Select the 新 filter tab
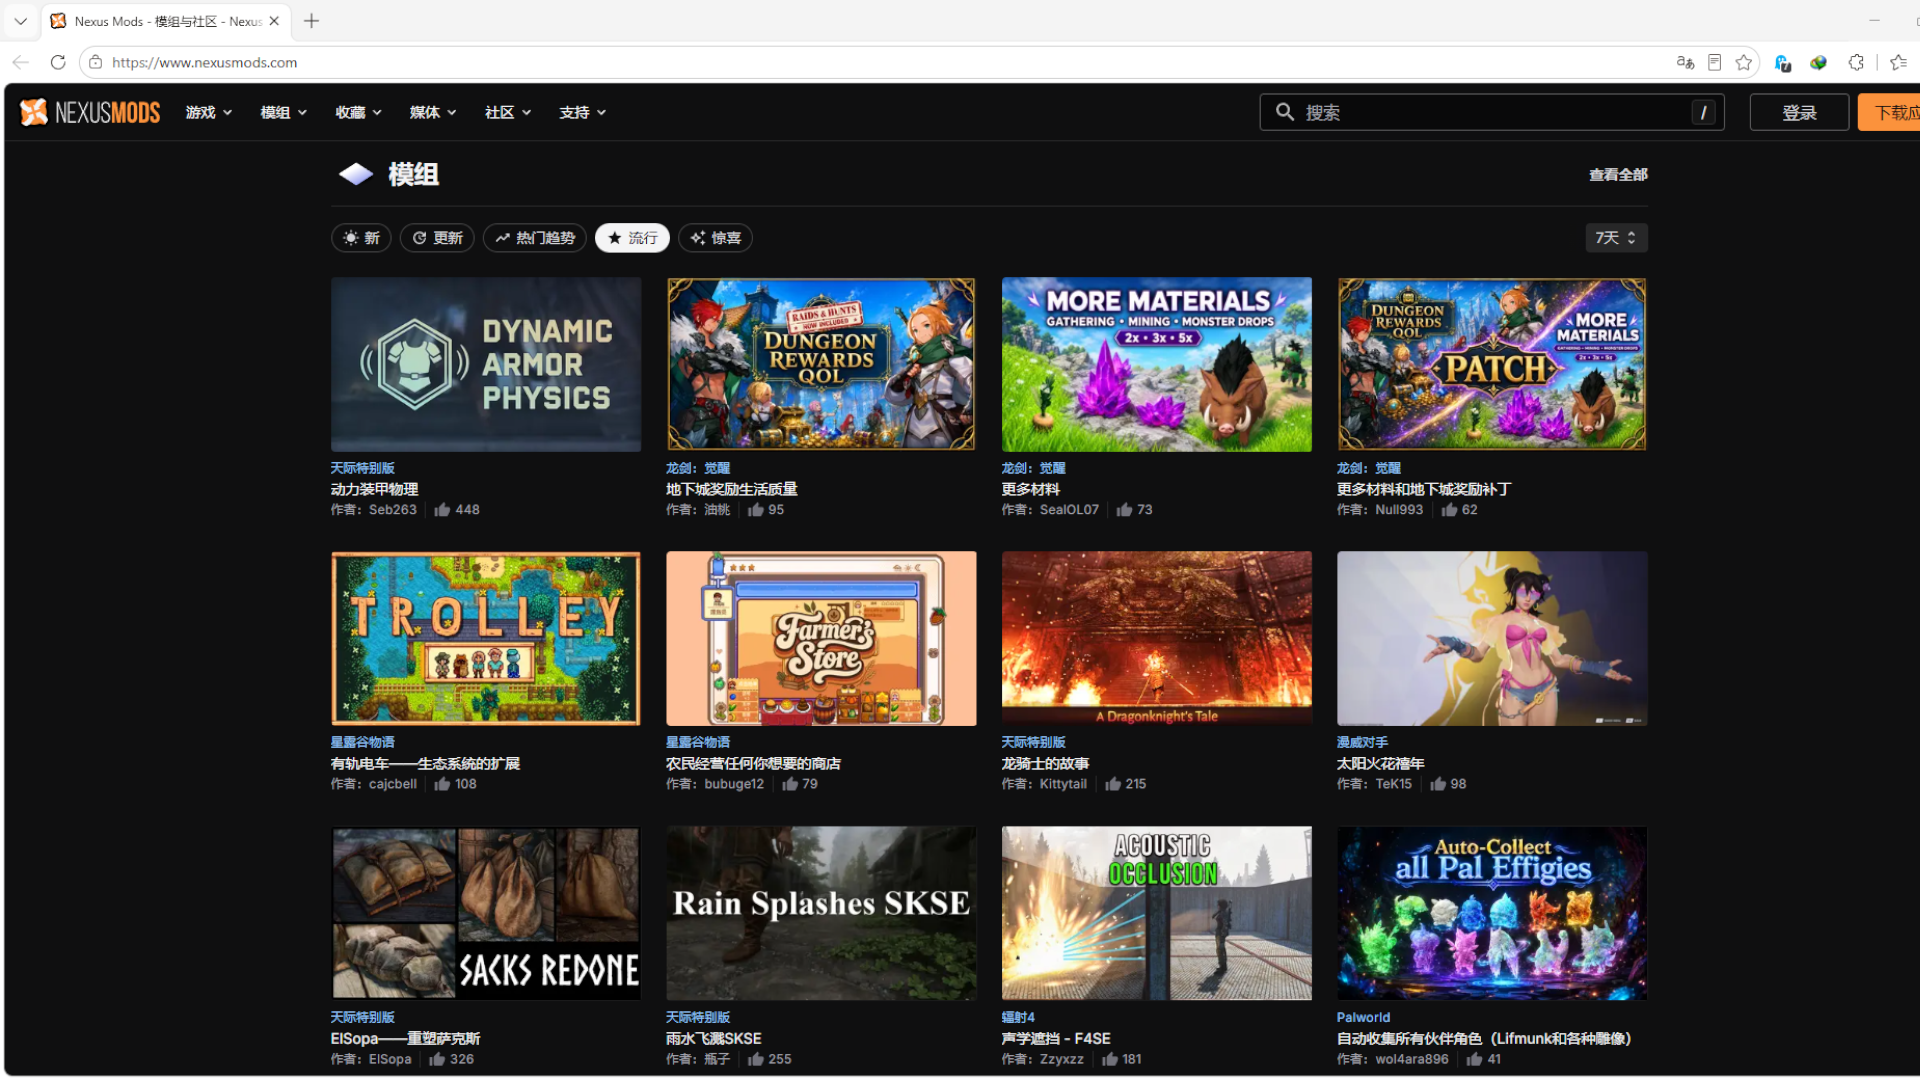The height and width of the screenshot is (1080, 1920). coord(361,238)
